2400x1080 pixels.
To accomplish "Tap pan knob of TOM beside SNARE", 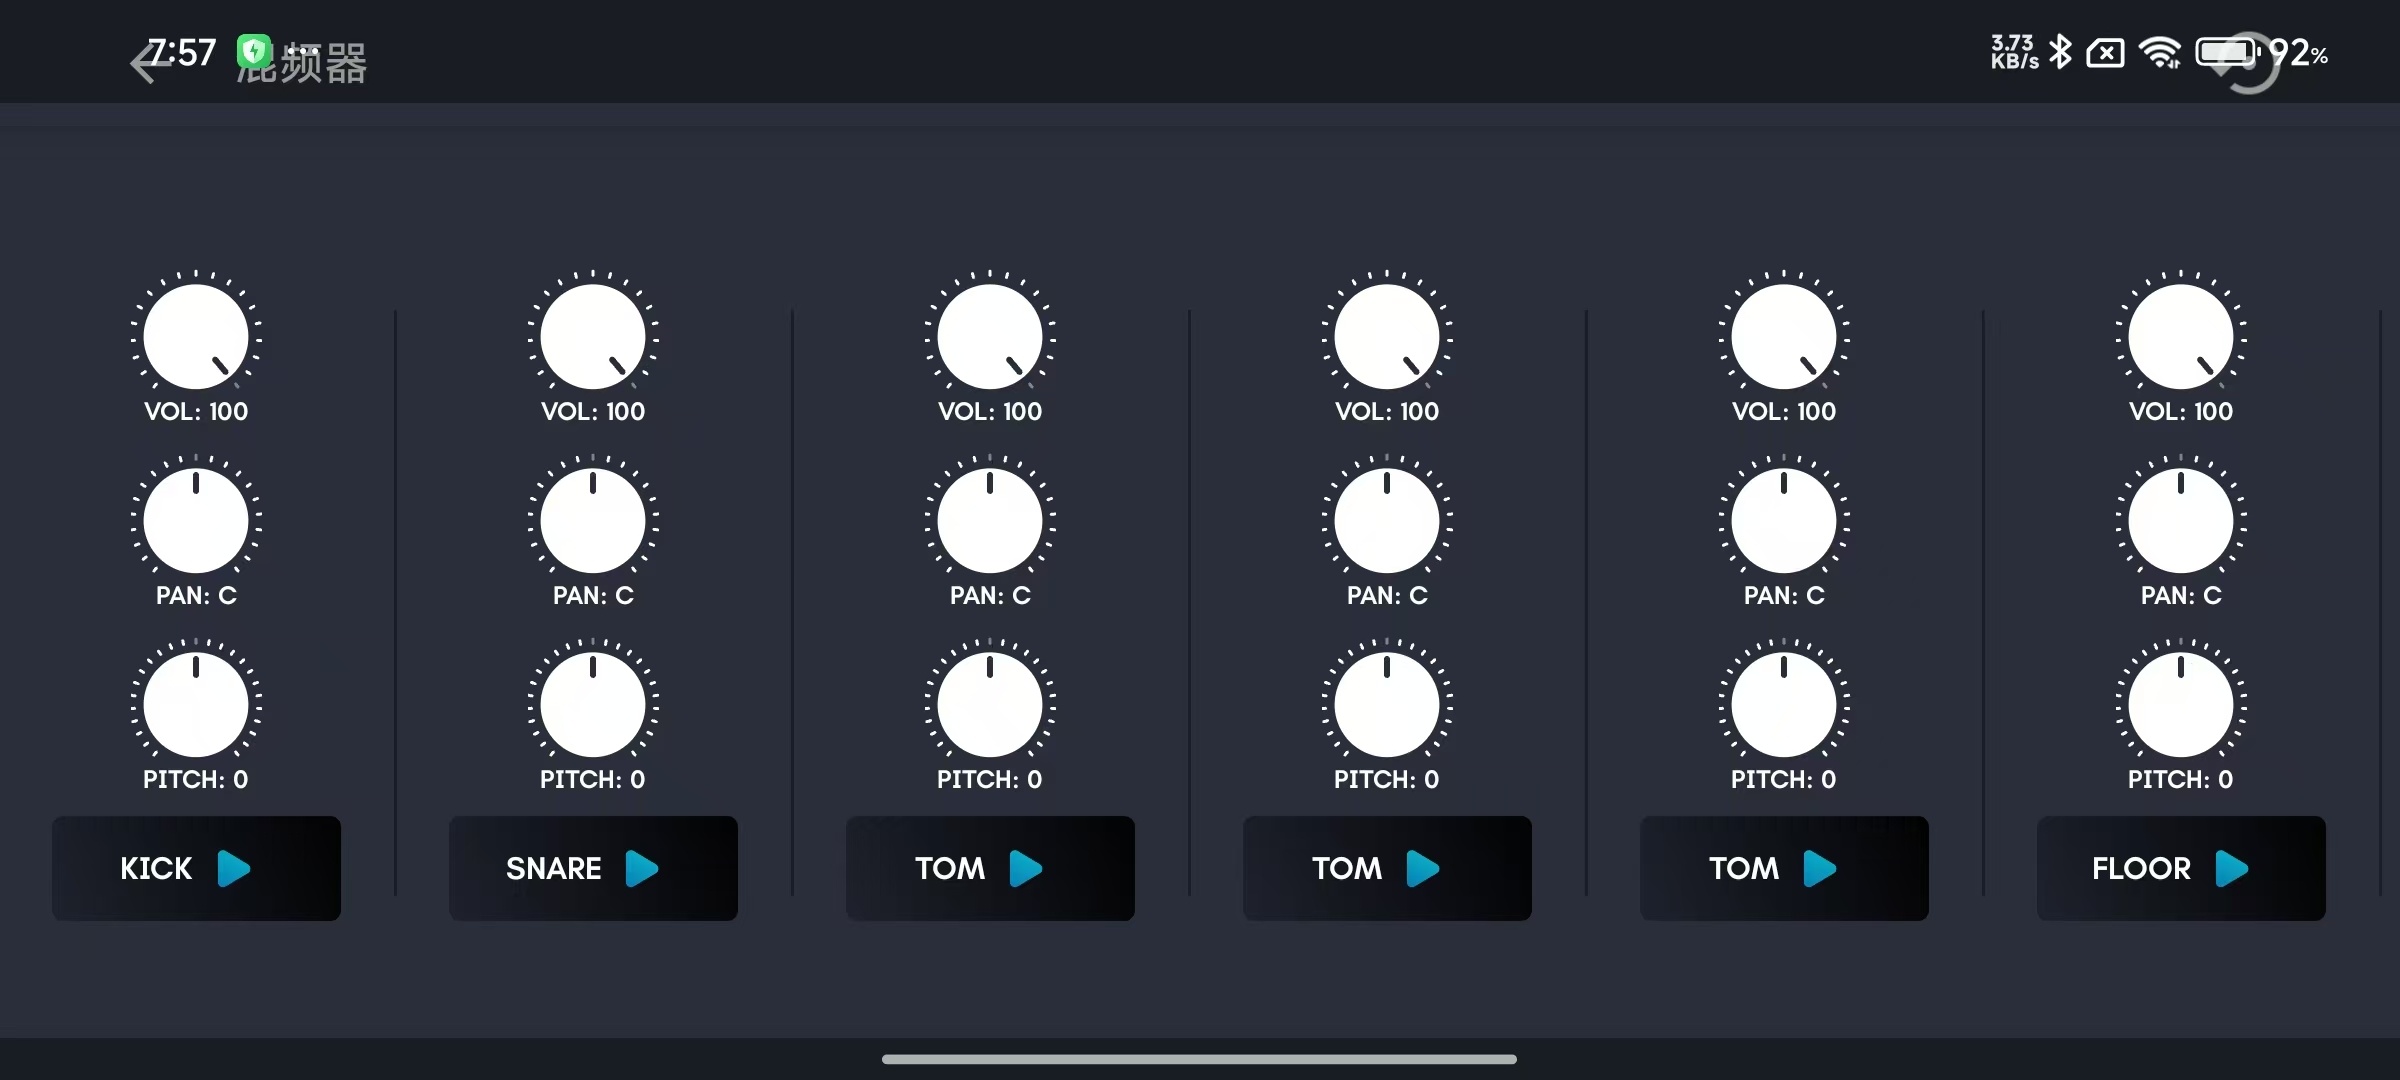I will click(x=990, y=520).
